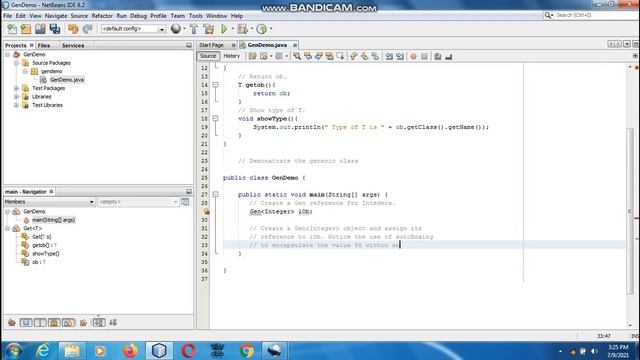
Task: Run the project with green play icon
Action: coord(224,29)
